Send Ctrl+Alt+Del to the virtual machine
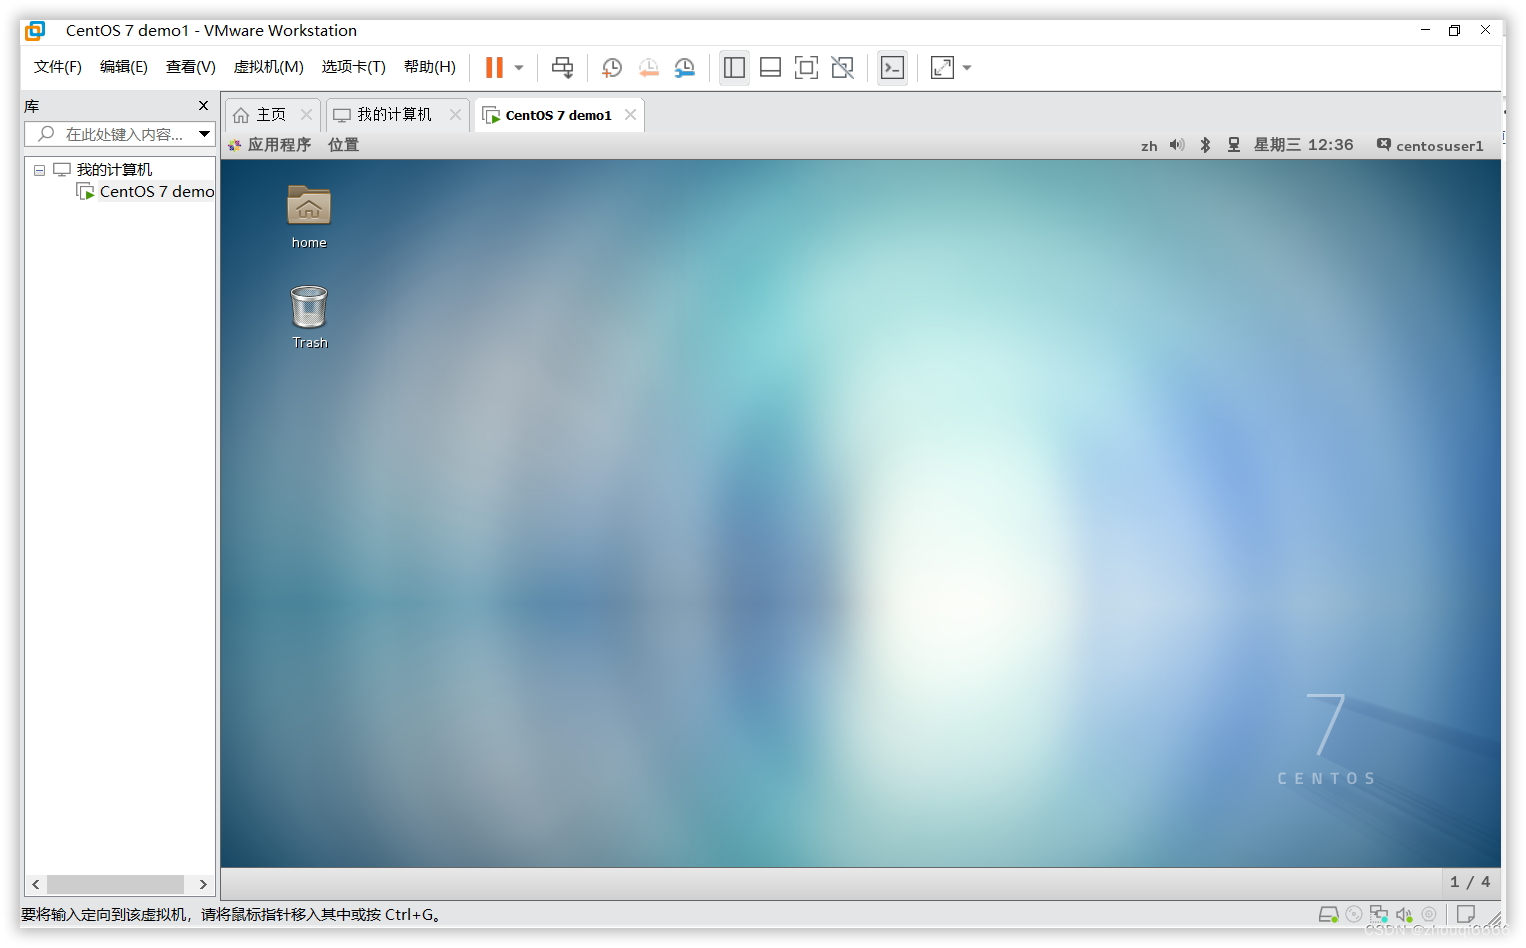Viewport: 1526px width, 948px height. click(563, 67)
